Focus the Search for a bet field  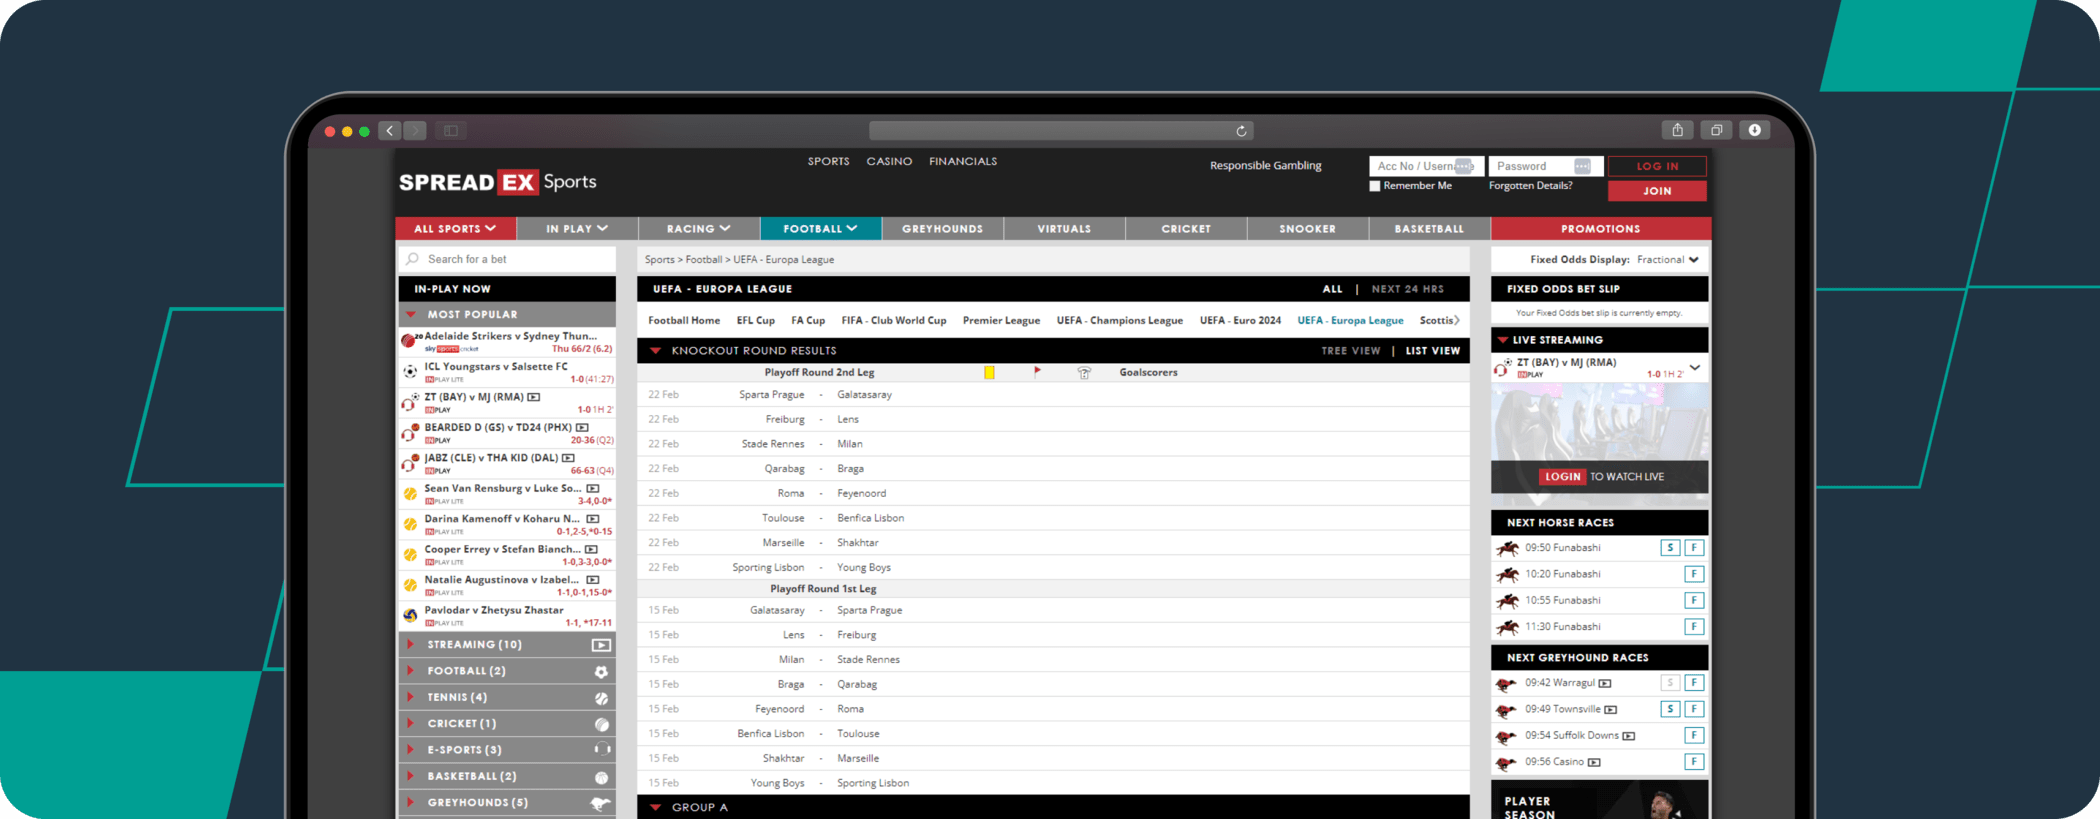(507, 259)
